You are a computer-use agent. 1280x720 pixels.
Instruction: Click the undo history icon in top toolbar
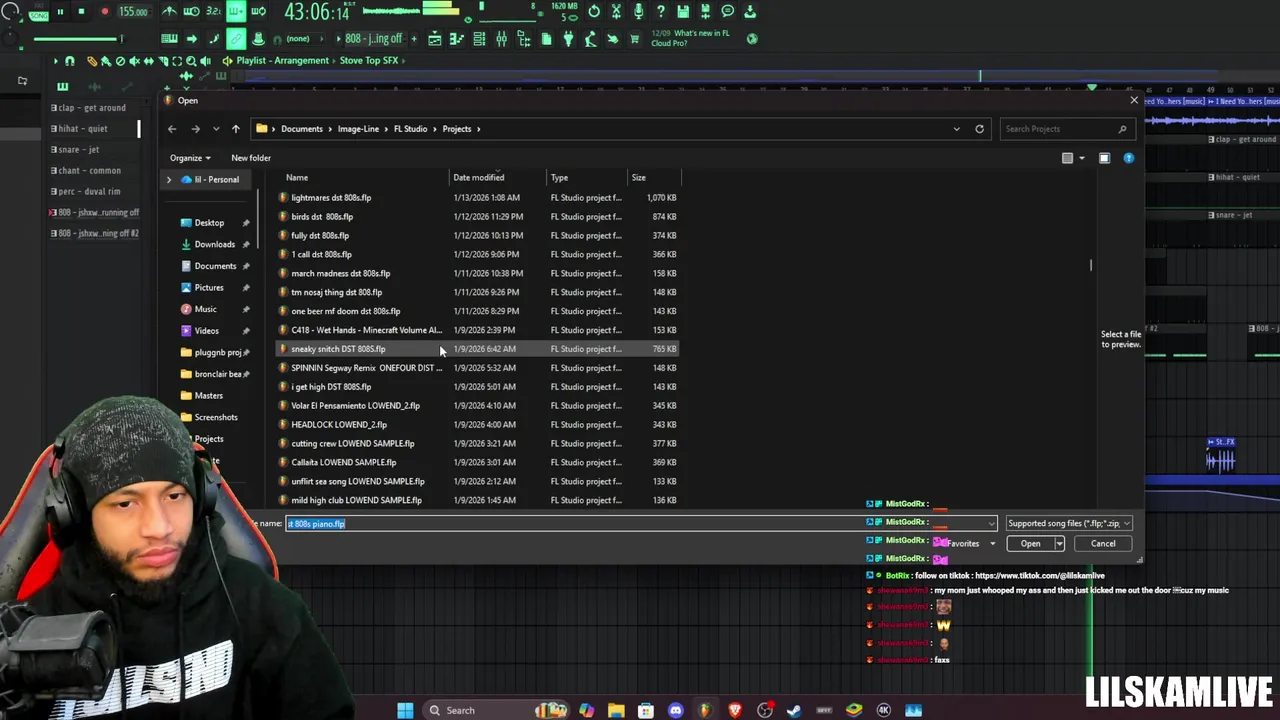tap(594, 12)
